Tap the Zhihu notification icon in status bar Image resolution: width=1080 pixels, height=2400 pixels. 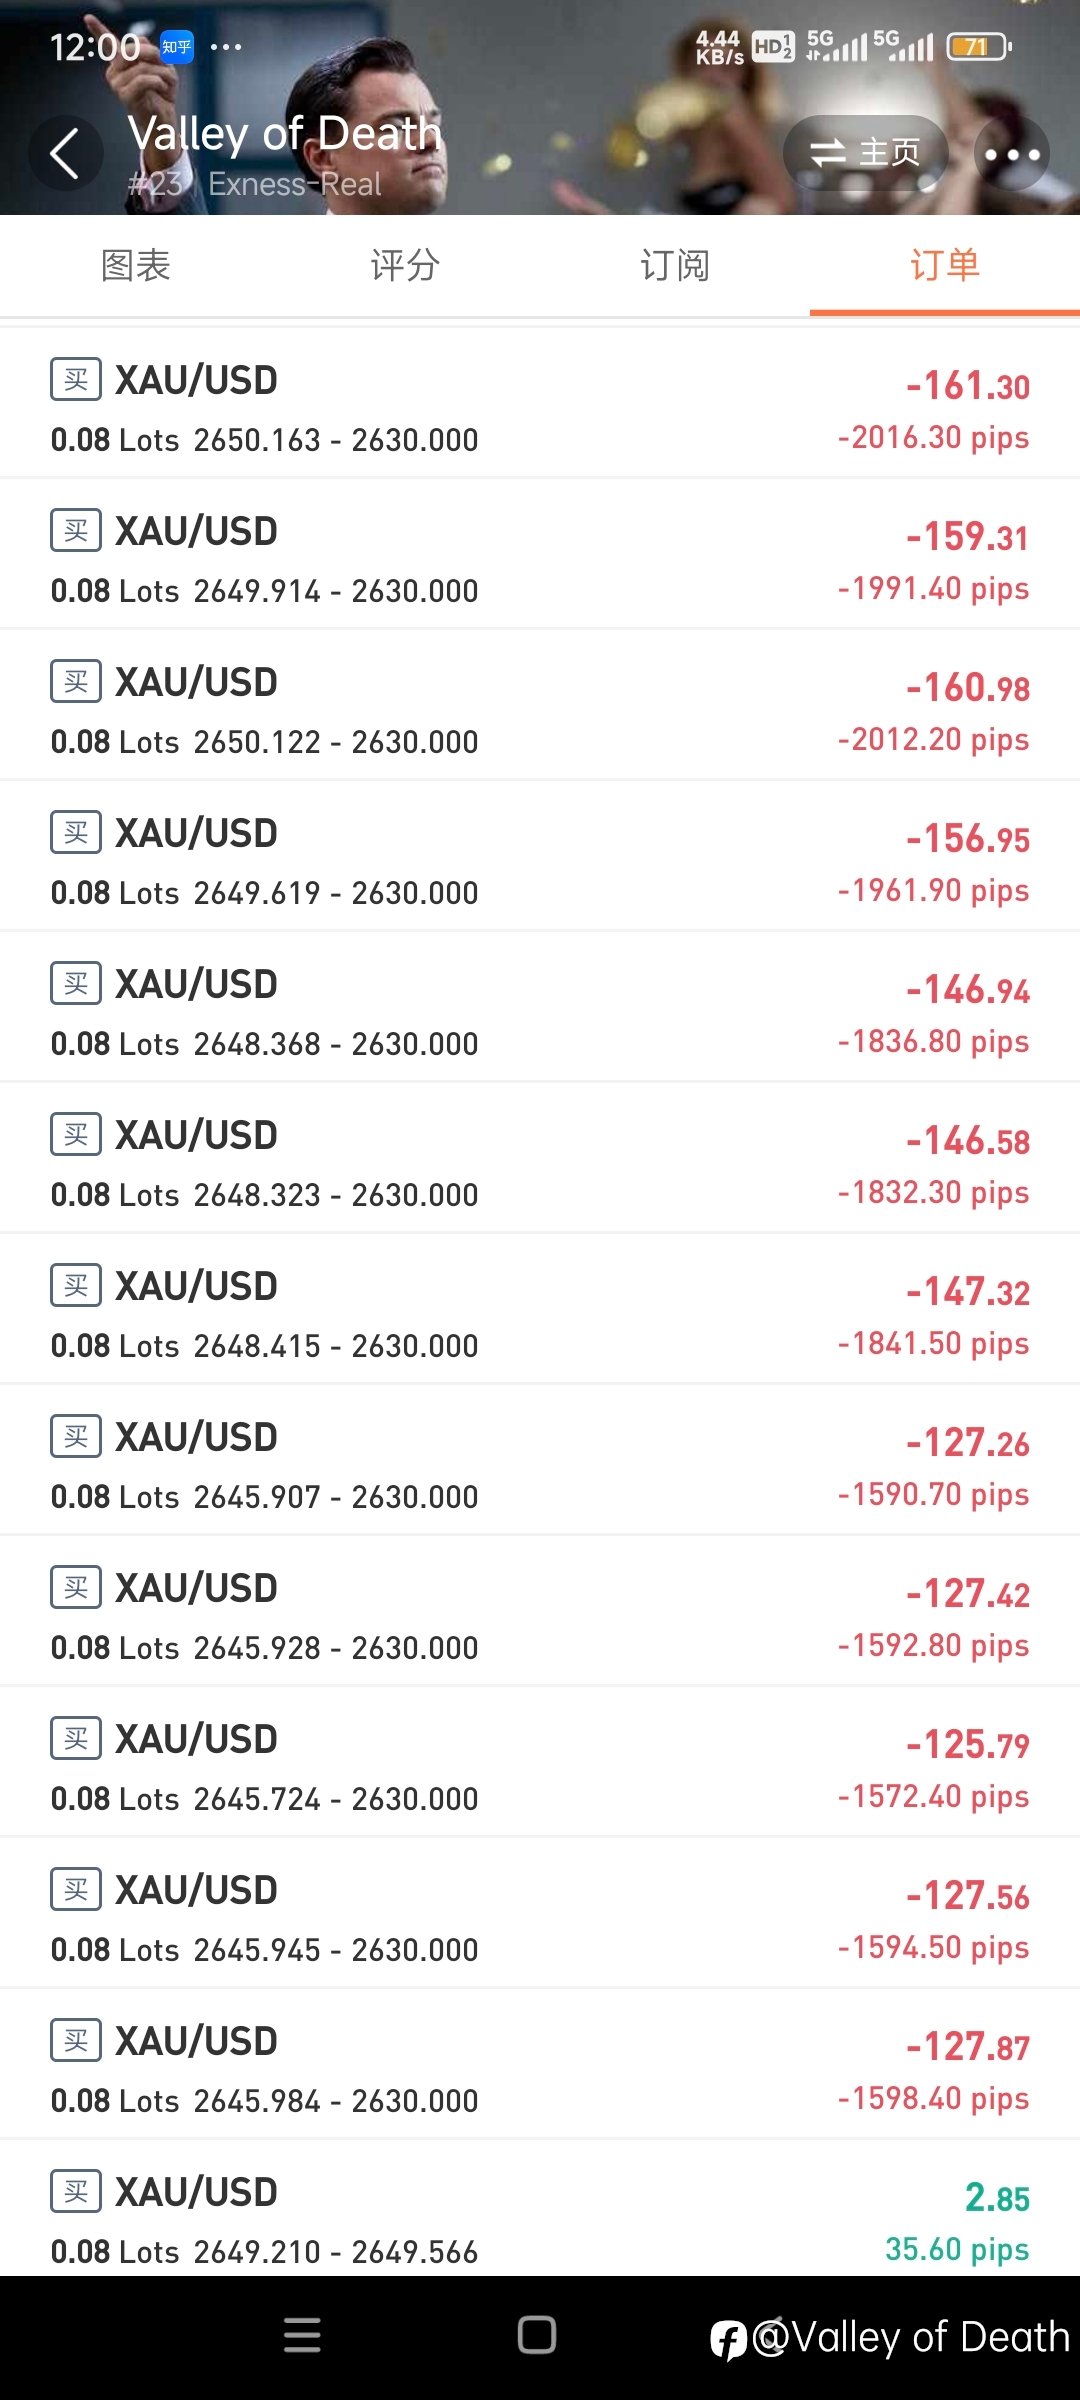click(x=177, y=46)
